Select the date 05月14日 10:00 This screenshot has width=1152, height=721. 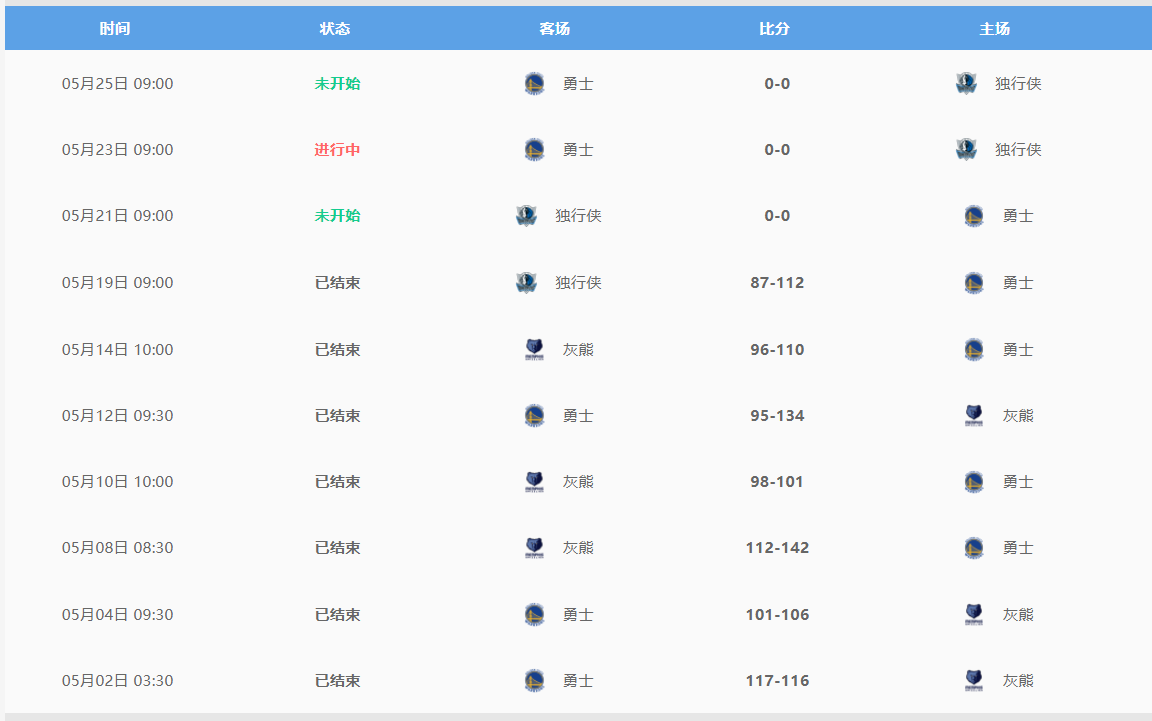point(118,350)
